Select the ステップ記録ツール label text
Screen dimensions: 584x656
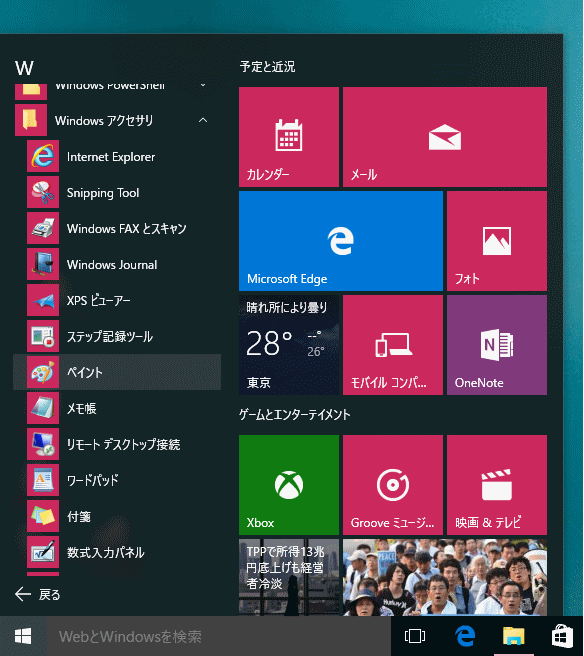click(110, 337)
